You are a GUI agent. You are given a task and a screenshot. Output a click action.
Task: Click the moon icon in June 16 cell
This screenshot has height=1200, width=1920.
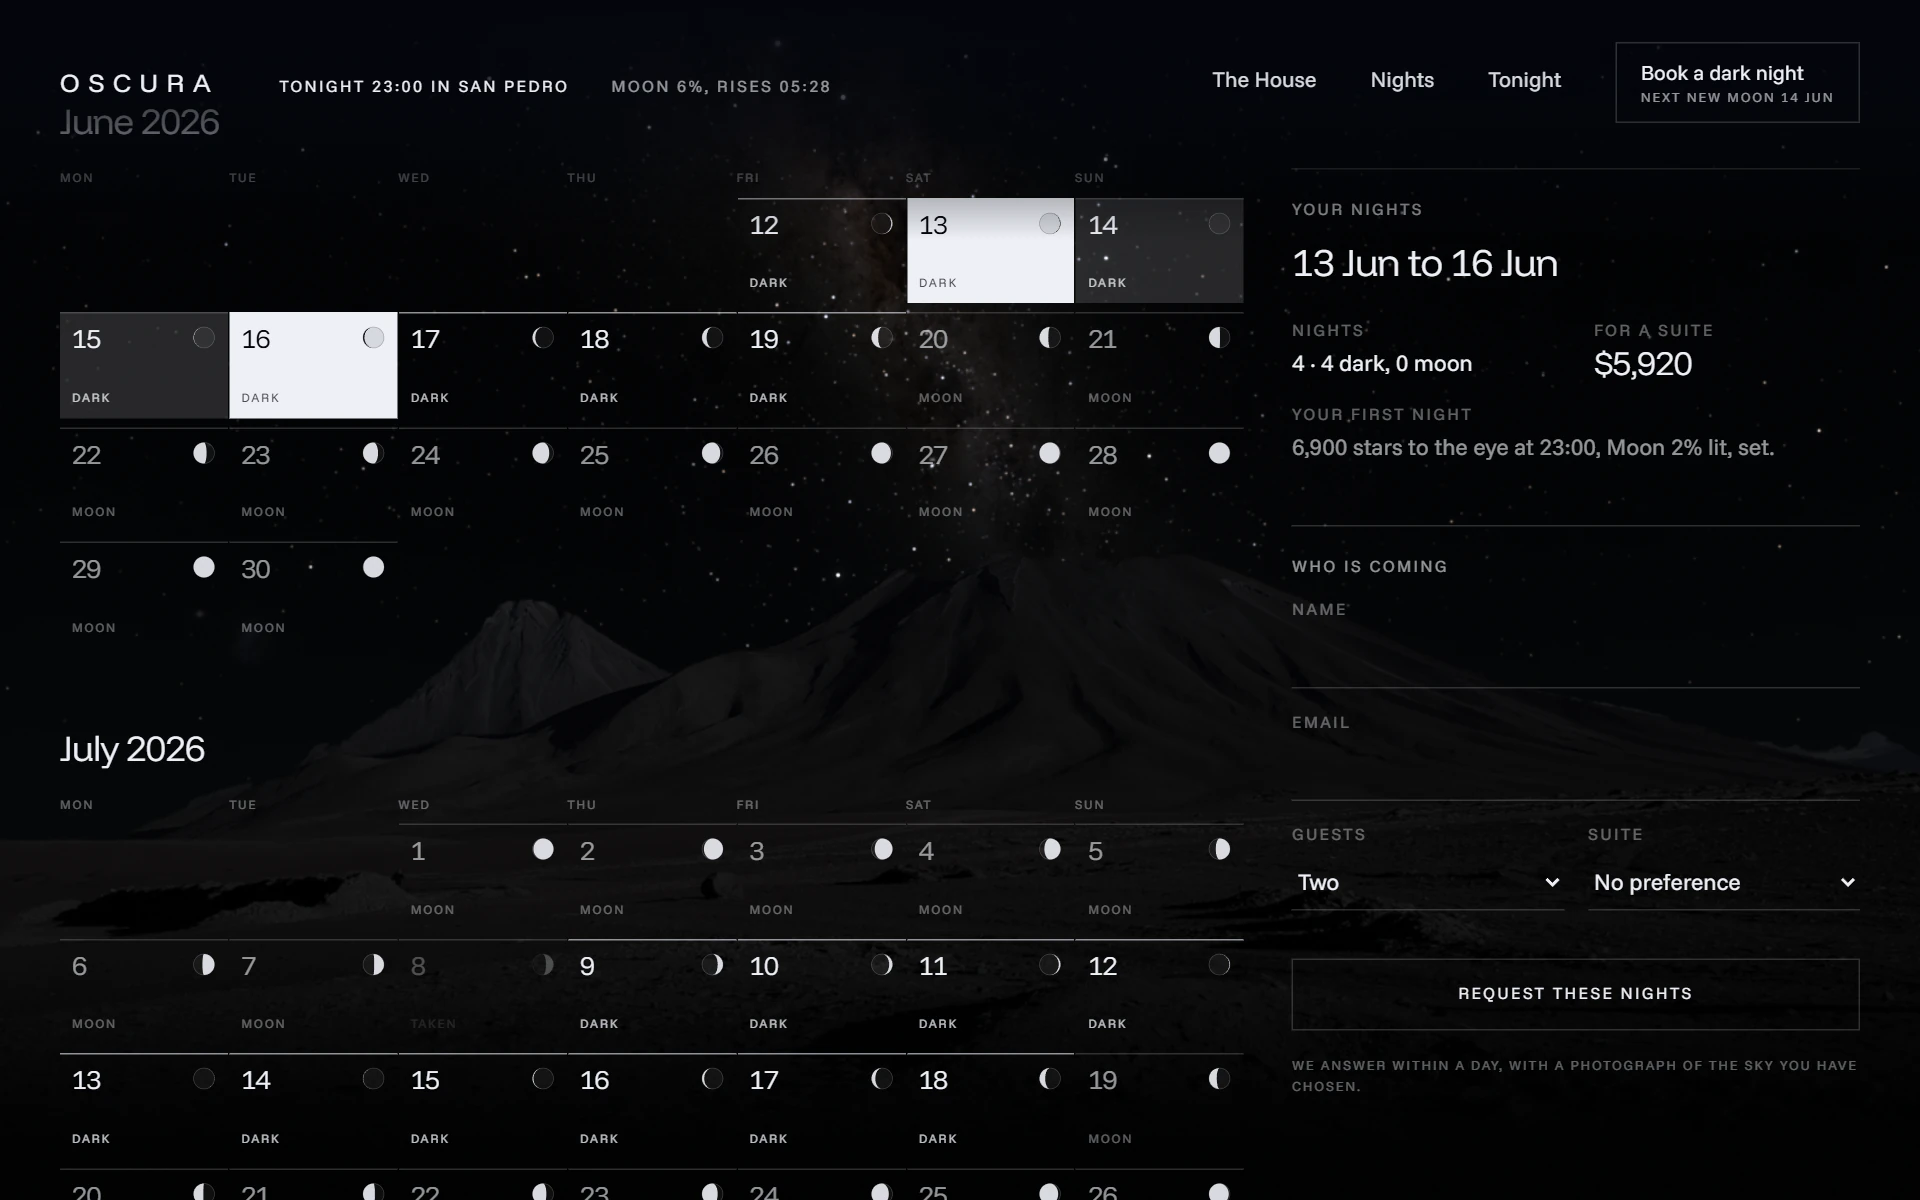pyautogui.click(x=373, y=338)
